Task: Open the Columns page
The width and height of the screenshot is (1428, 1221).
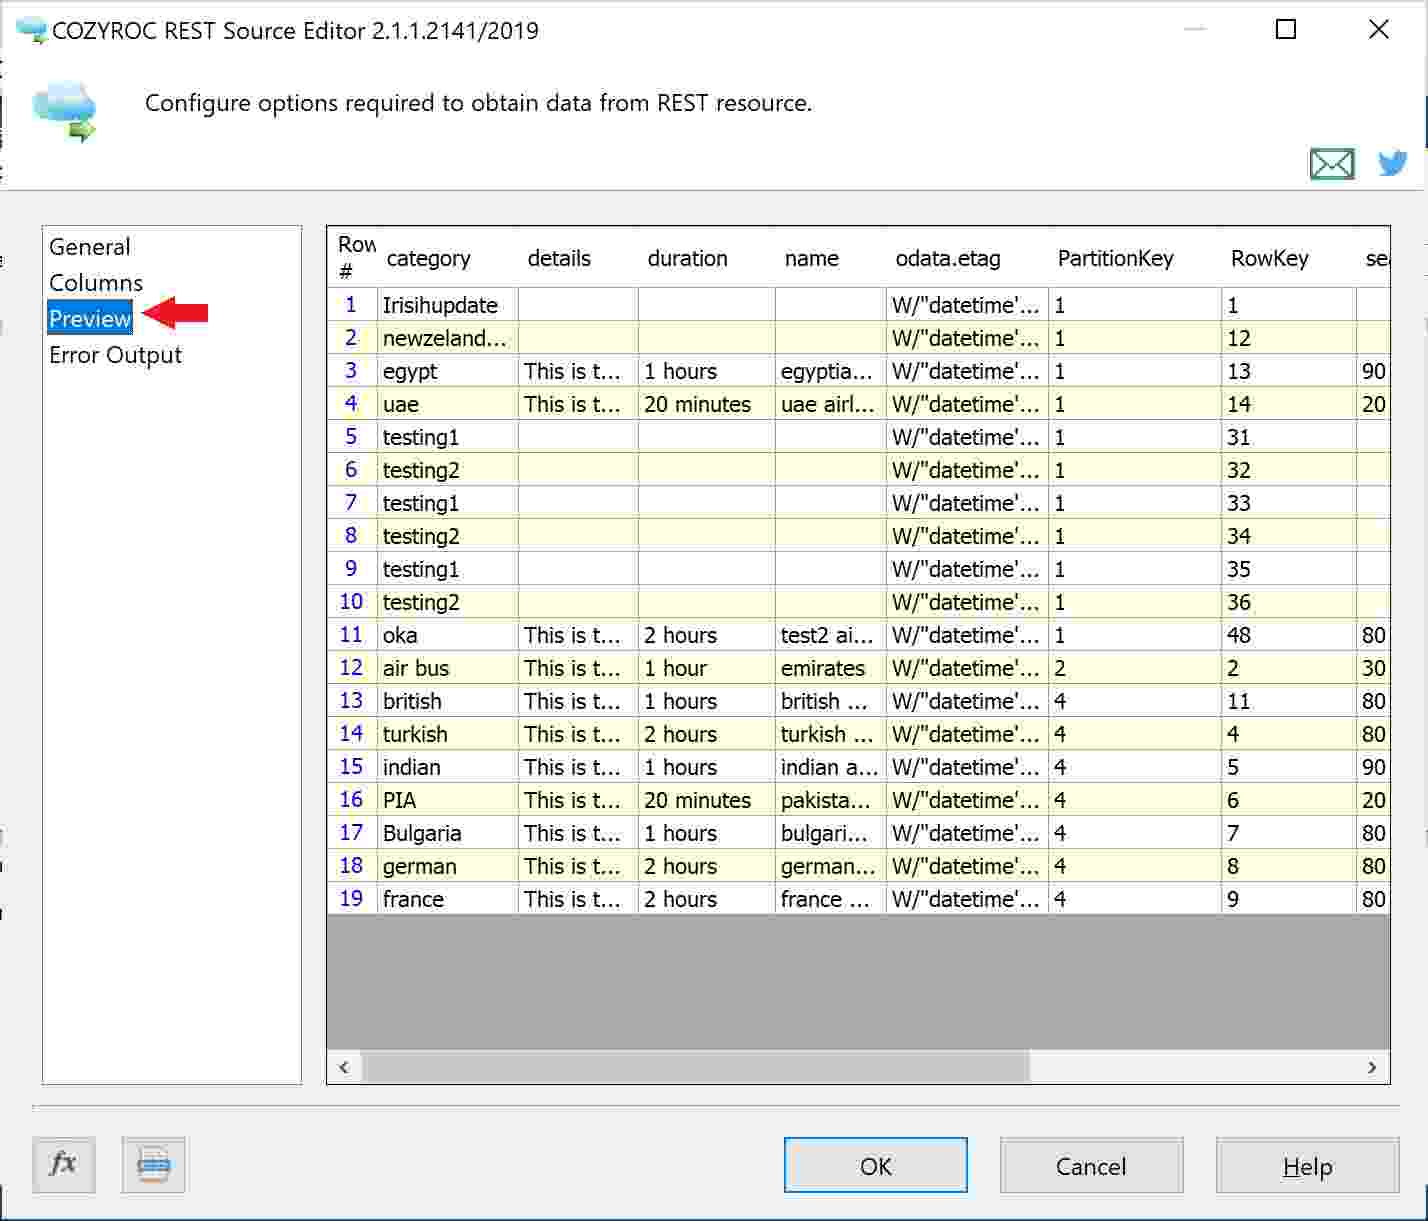Action: click(96, 283)
